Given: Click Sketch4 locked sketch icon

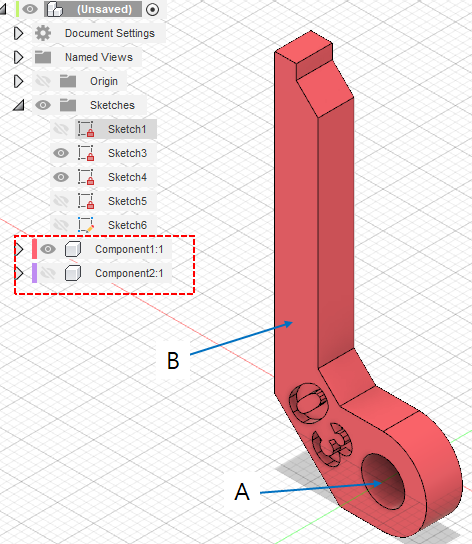Looking at the screenshot, I should click(85, 177).
